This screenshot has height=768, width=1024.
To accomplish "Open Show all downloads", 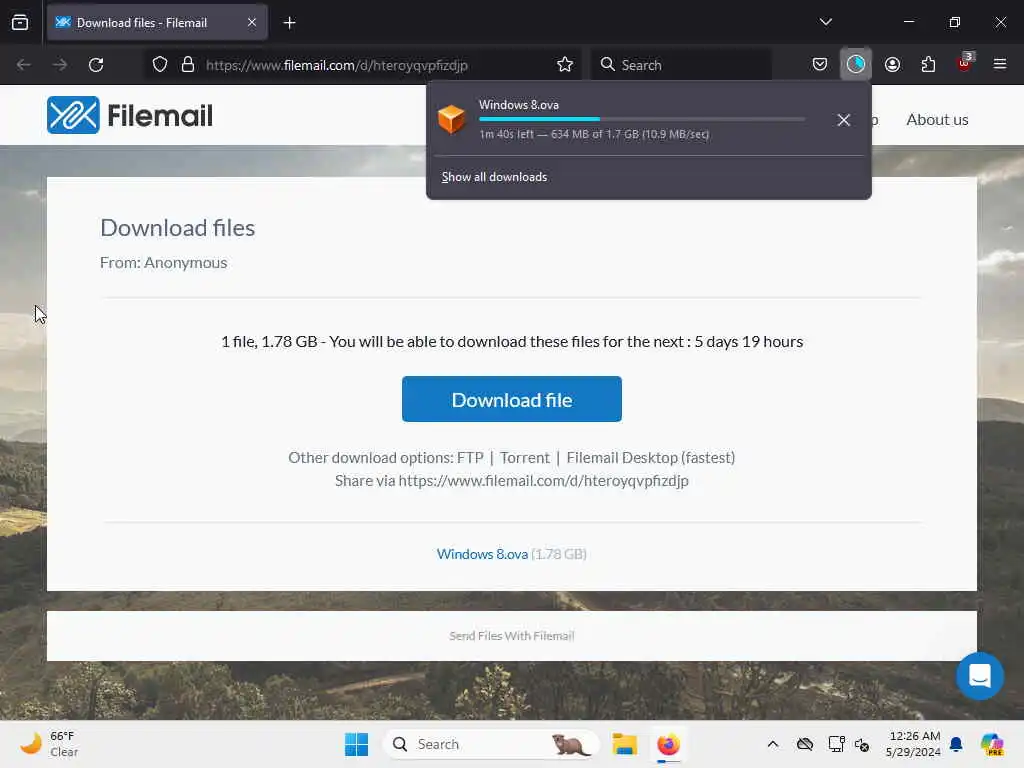I will click(x=494, y=177).
